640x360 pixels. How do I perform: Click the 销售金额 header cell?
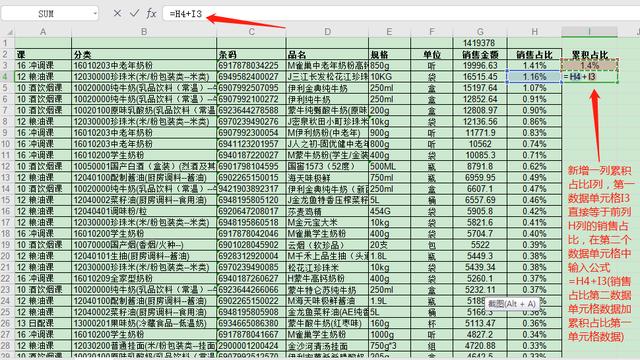pyautogui.click(x=480, y=54)
